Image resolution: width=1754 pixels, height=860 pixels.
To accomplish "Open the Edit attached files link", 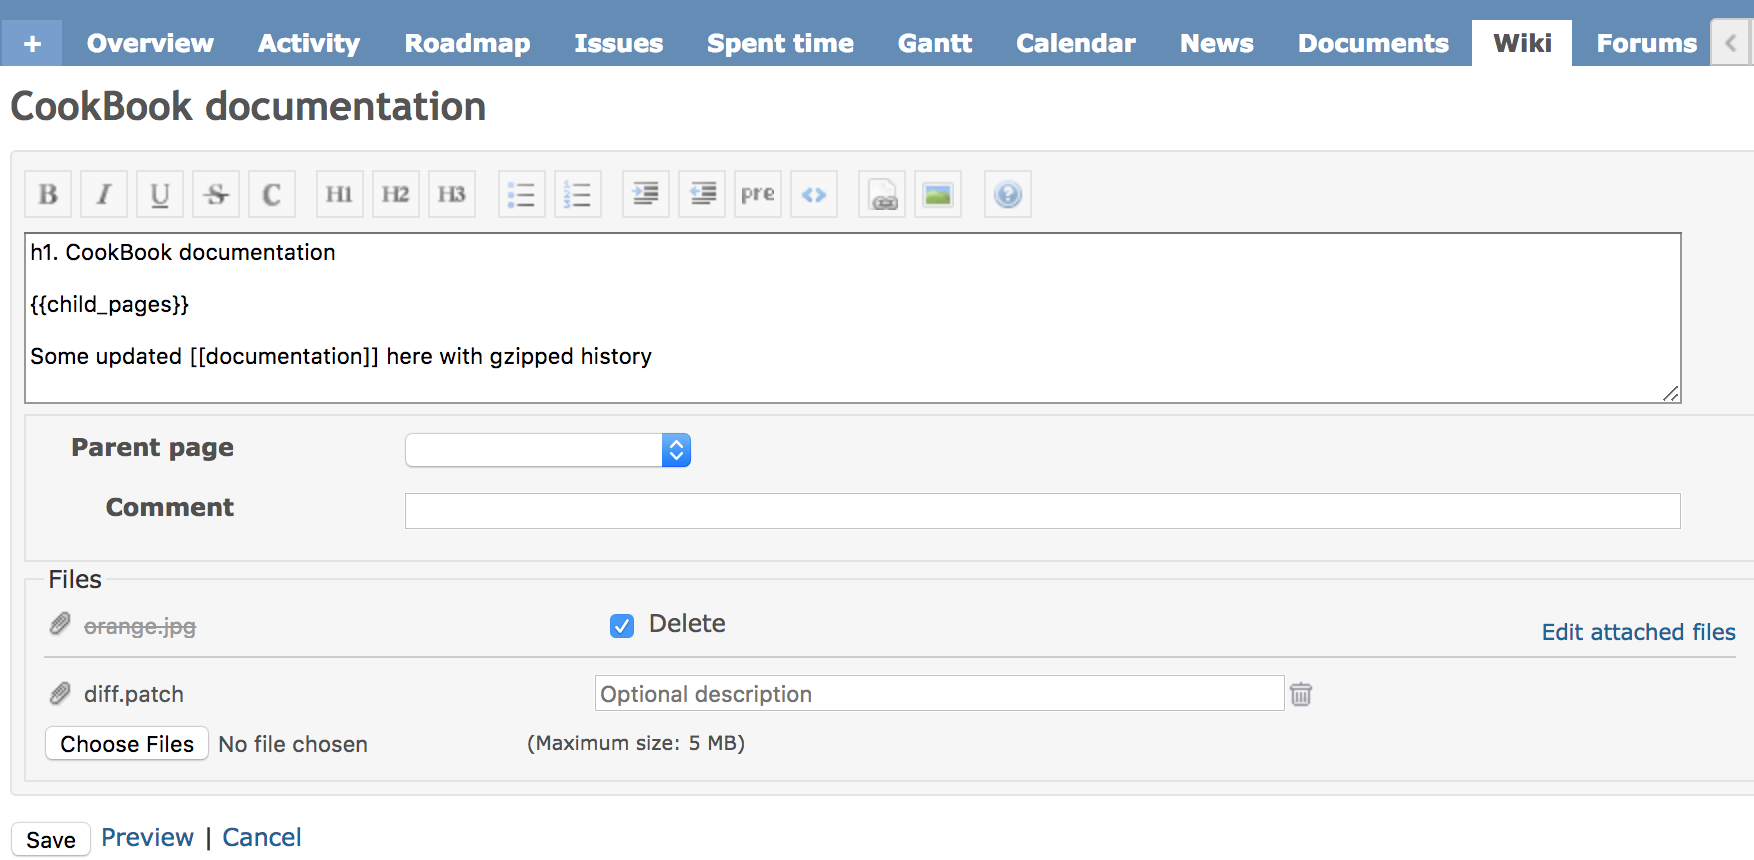I will [x=1638, y=632].
